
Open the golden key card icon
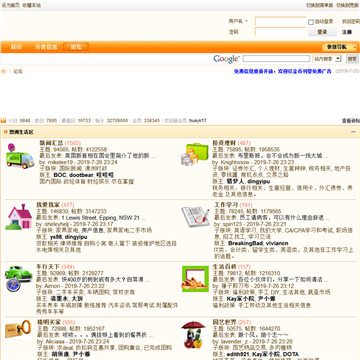pyautogui.click(x=18, y=329)
